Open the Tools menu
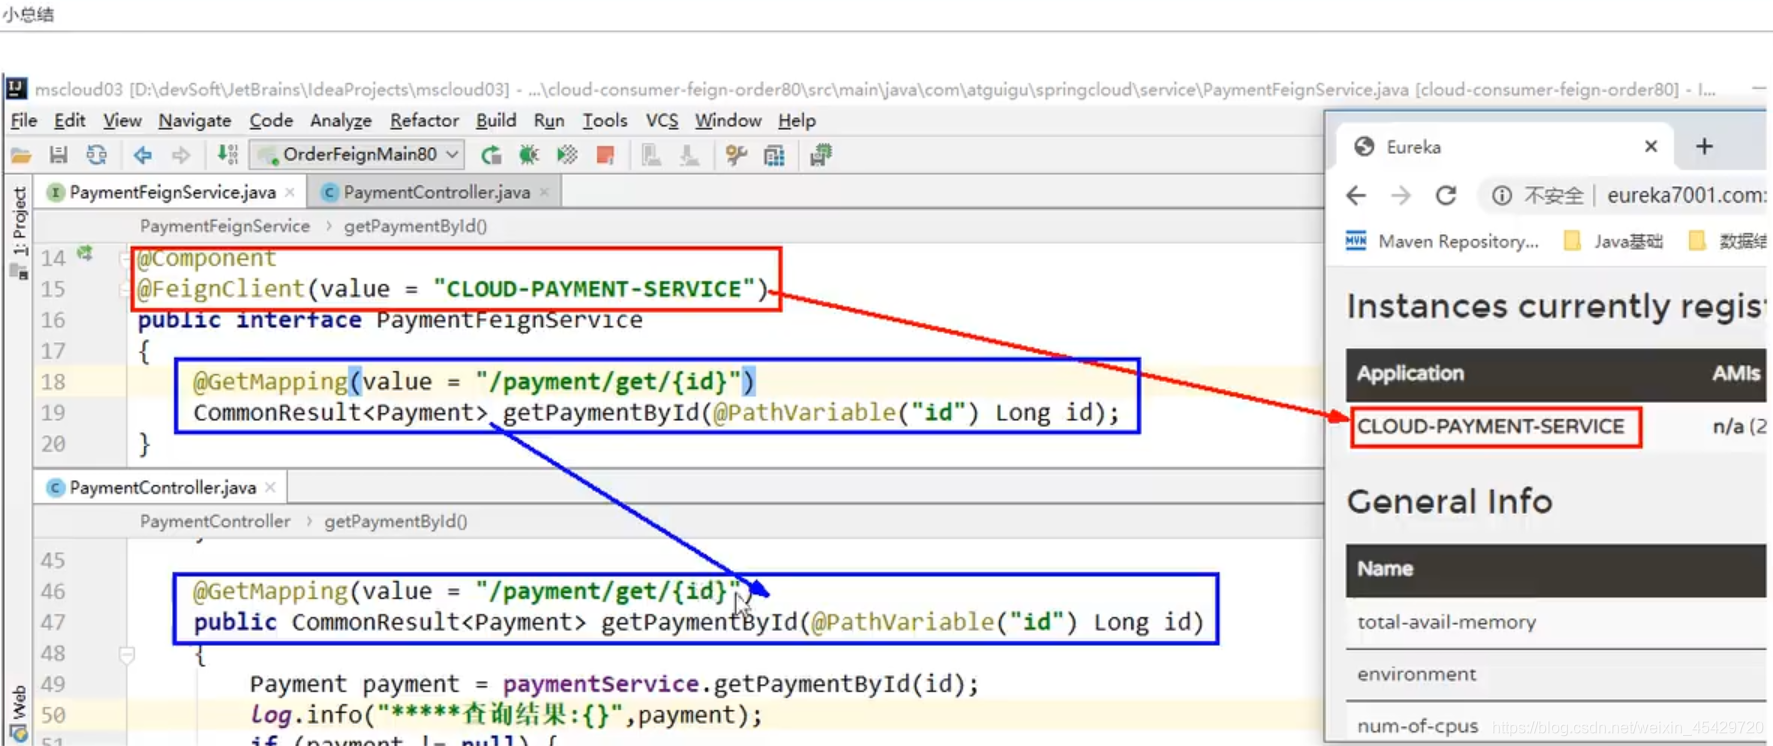 (605, 120)
